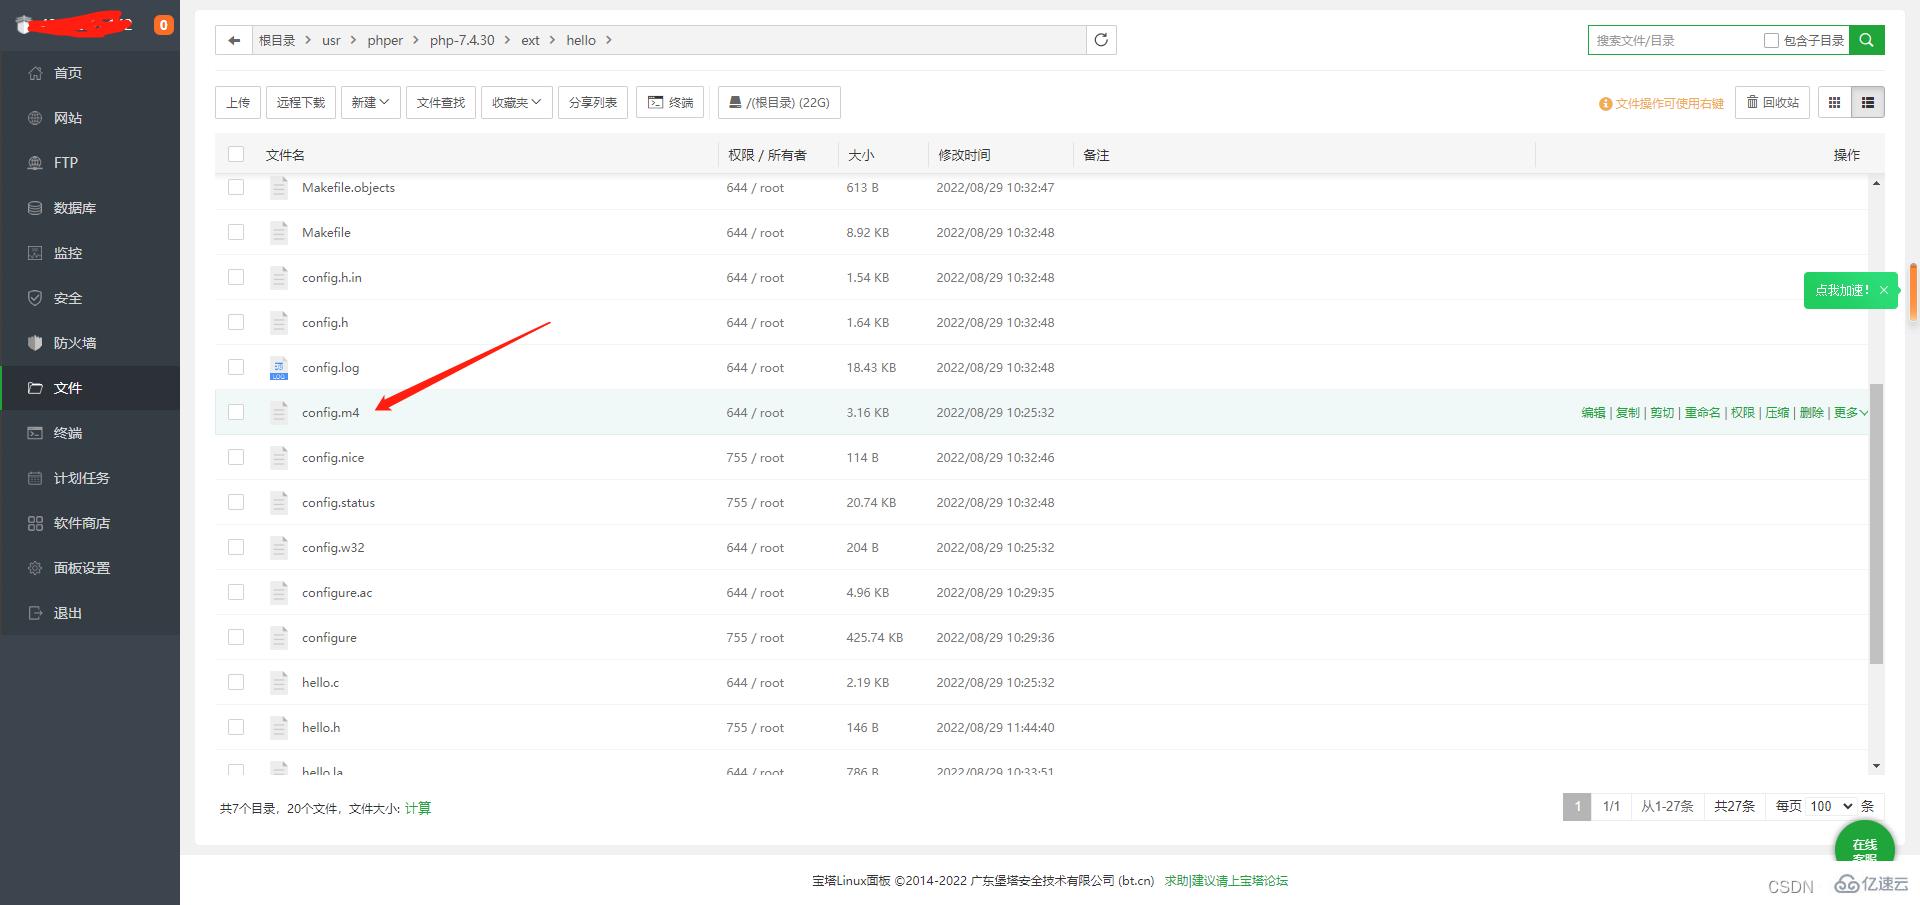Refresh the current directory listing

coord(1101,40)
